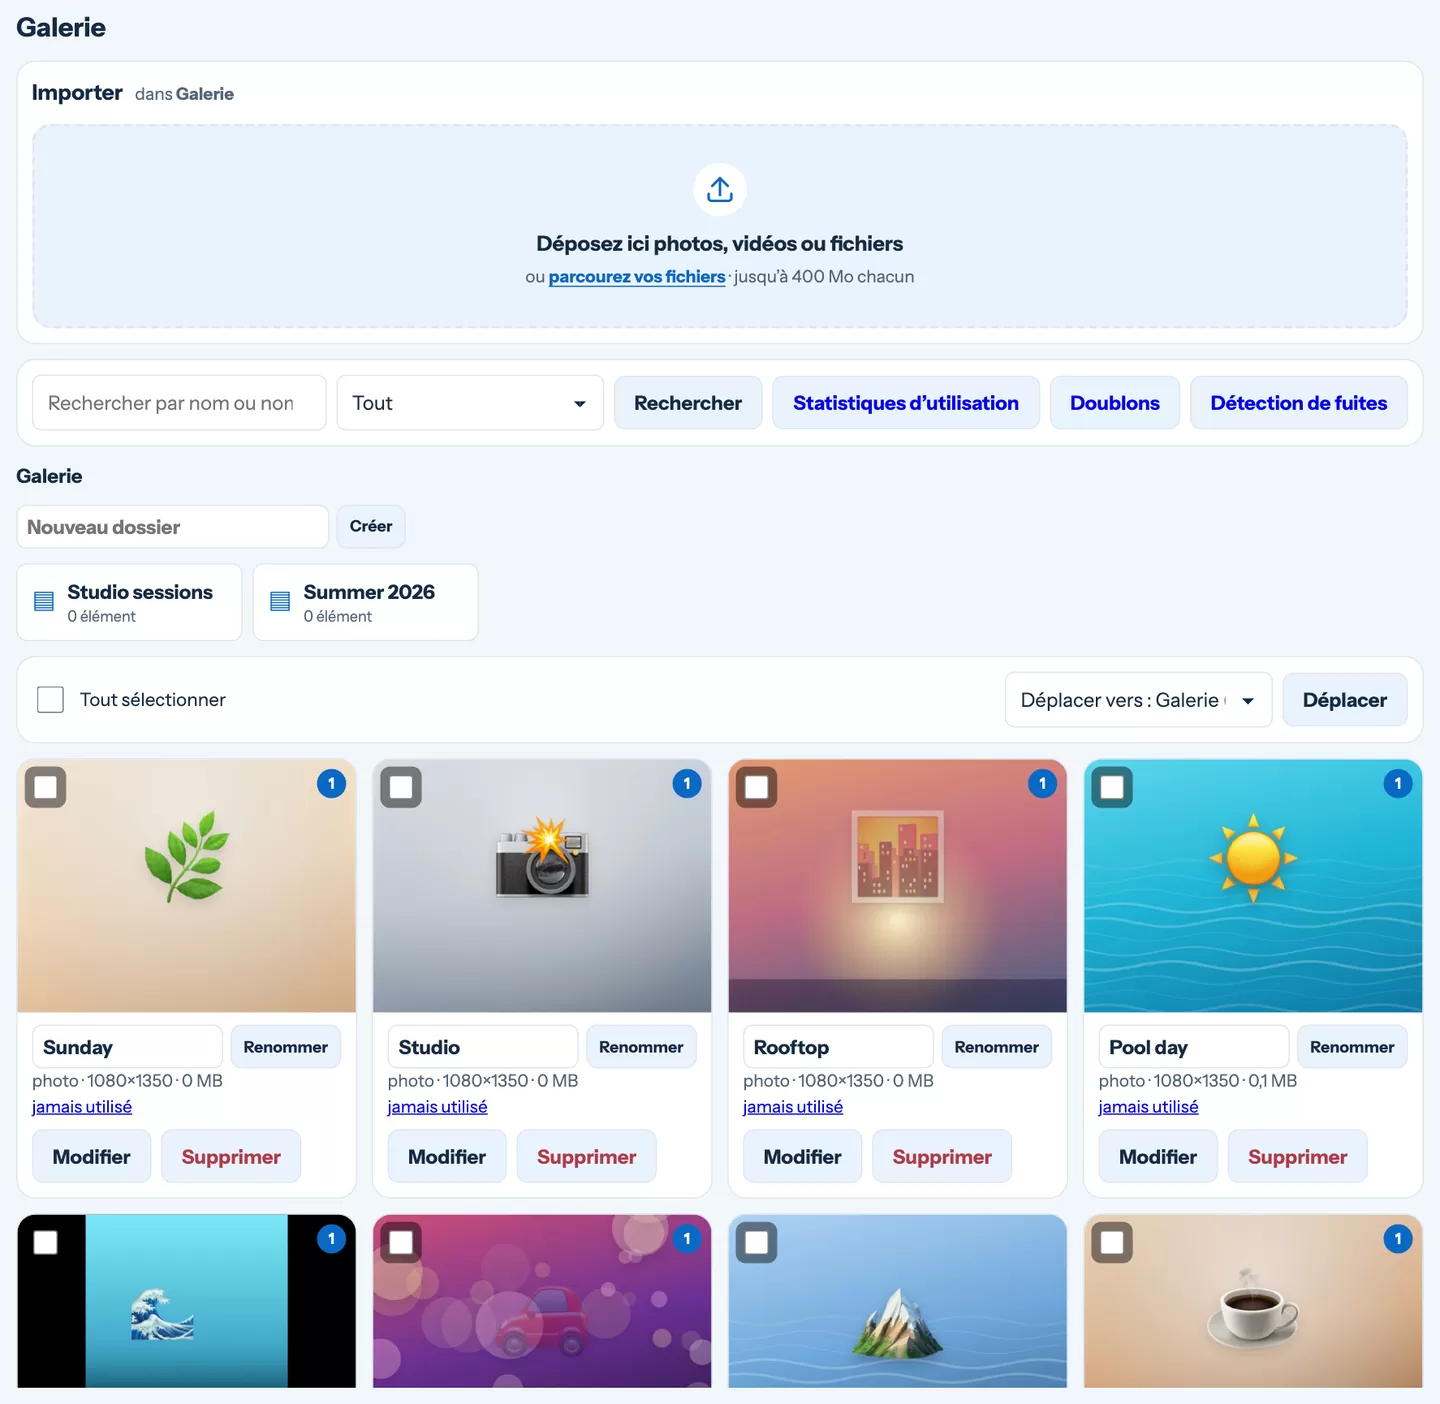The width and height of the screenshot is (1440, 1404).
Task: Click the parcourez vos fichiers link
Action: [637, 277]
